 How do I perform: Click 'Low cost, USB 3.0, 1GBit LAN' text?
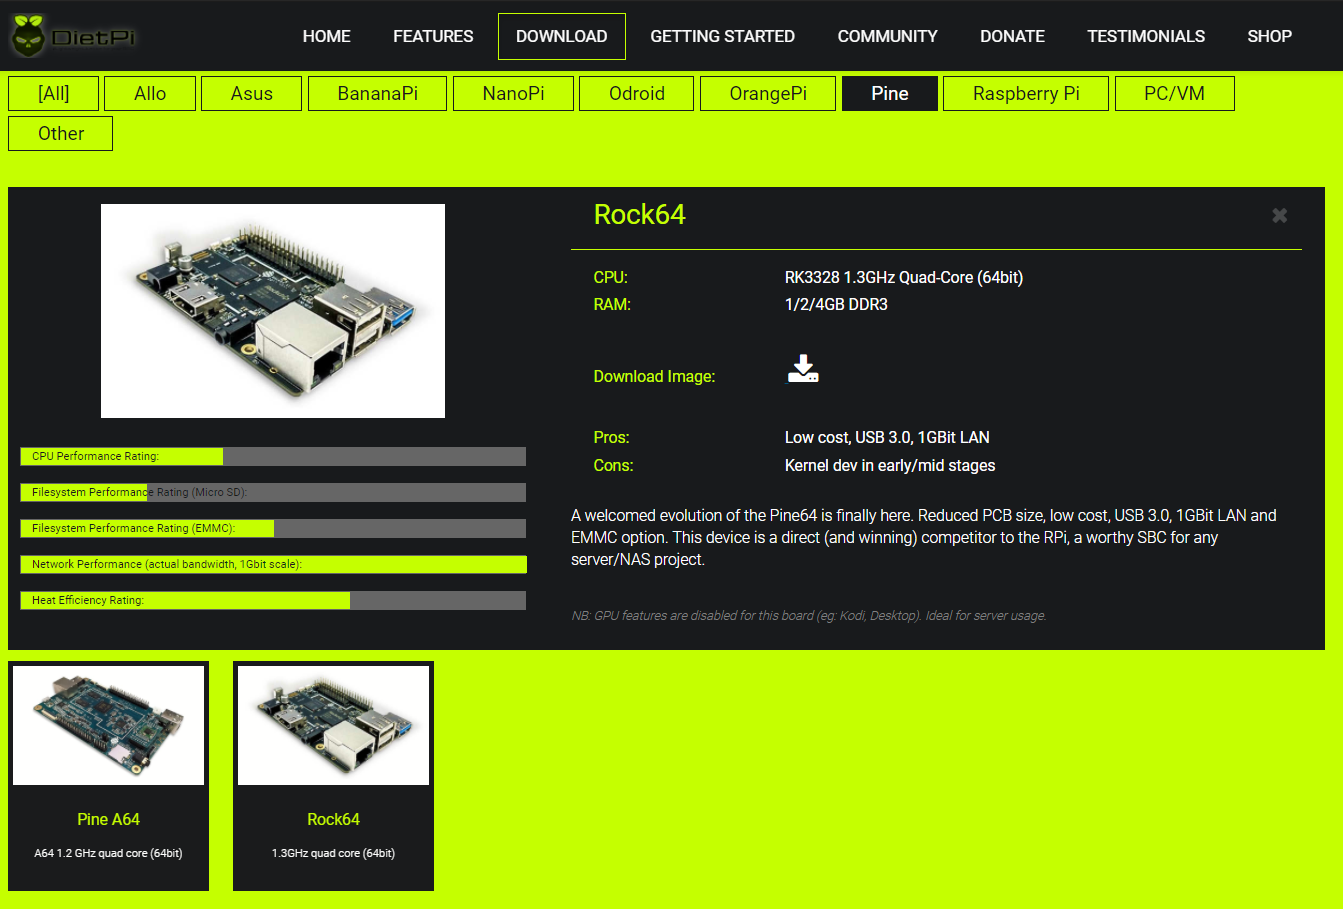tap(887, 437)
